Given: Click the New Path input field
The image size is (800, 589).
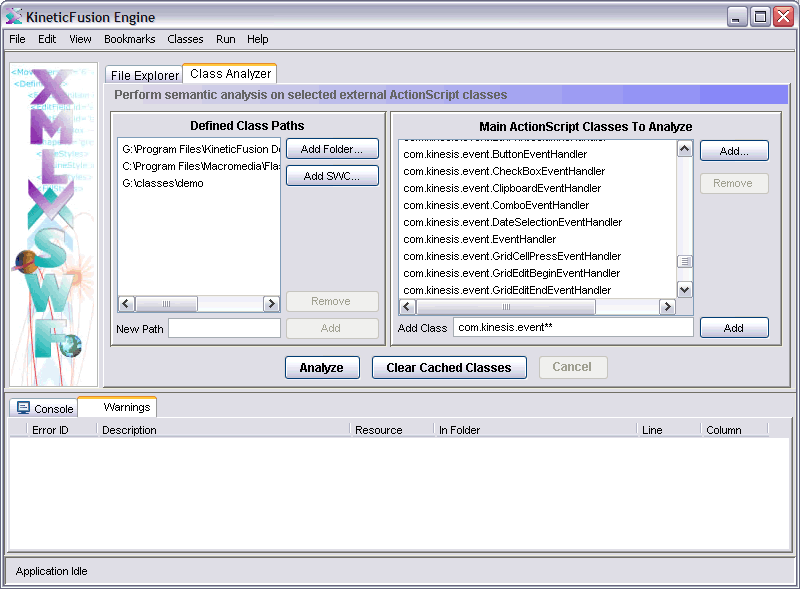Looking at the screenshot, I should point(224,328).
